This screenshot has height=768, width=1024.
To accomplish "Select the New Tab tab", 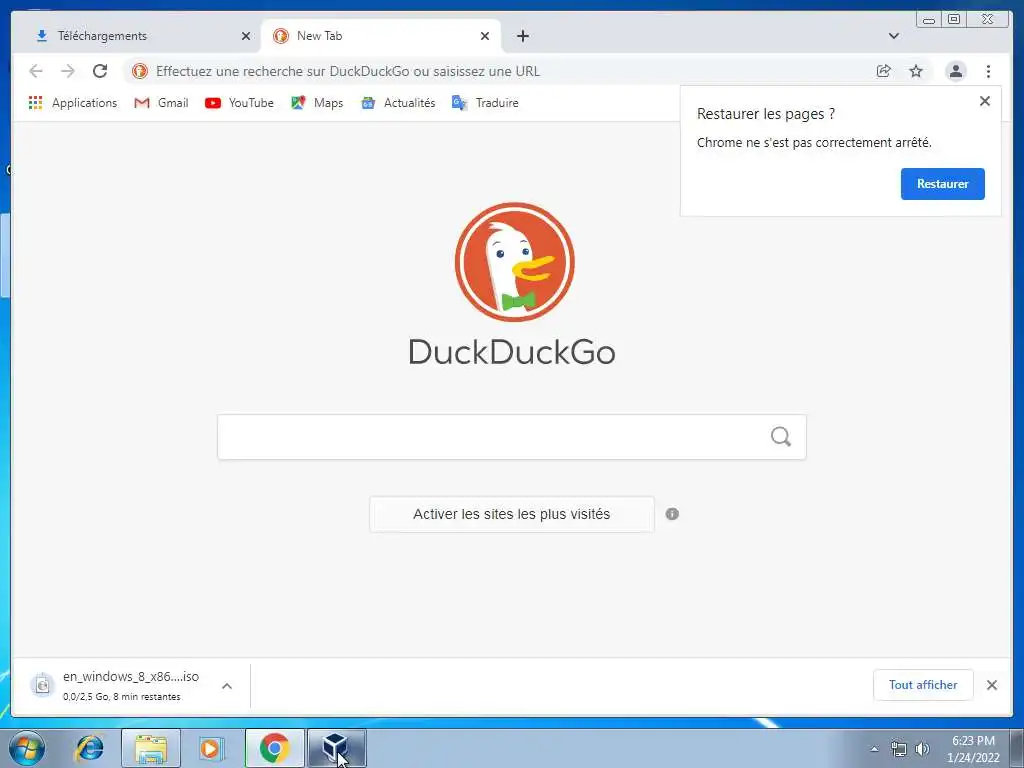I will 381,36.
